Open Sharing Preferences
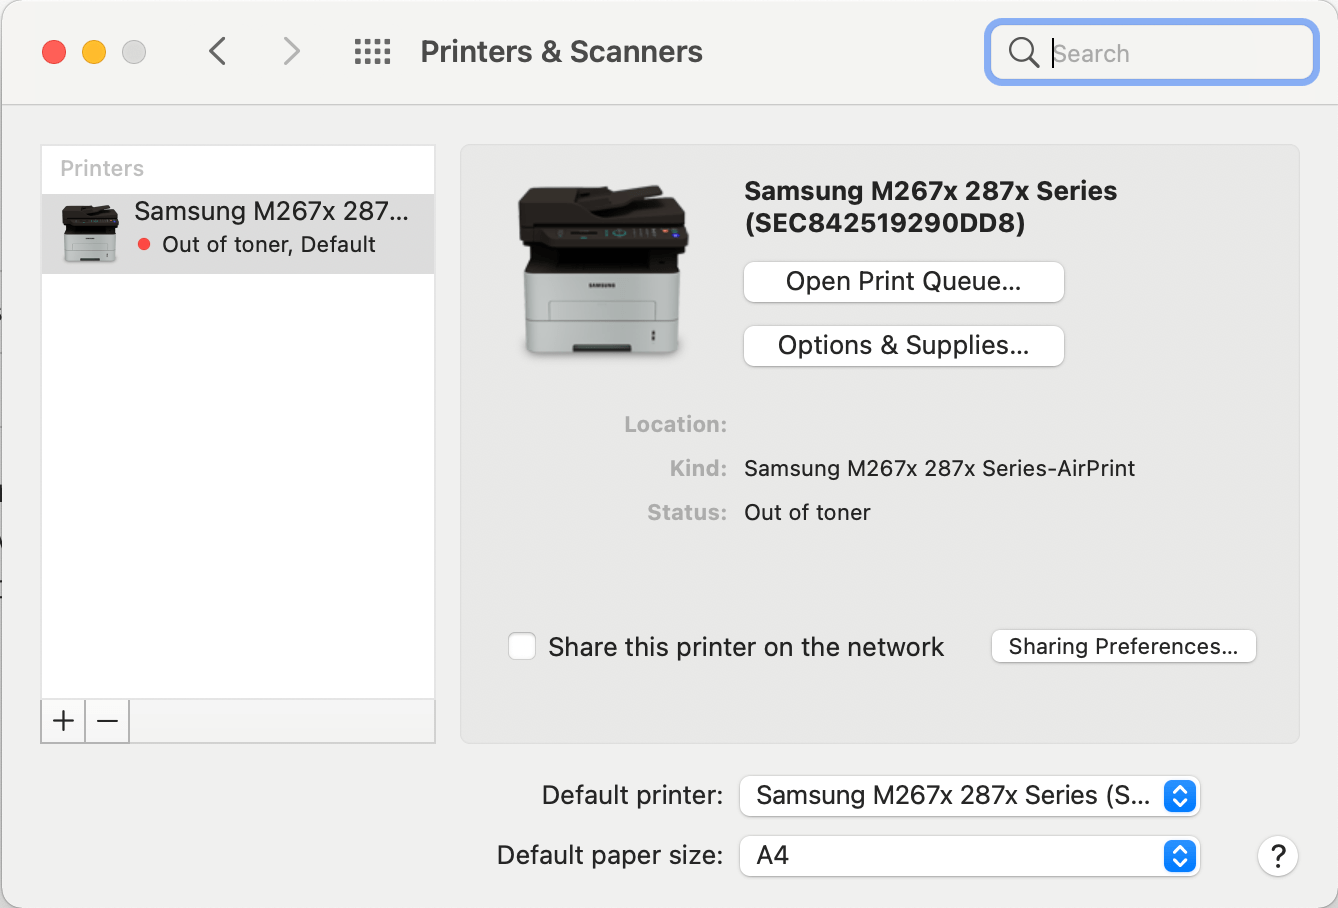This screenshot has height=908, width=1338. coord(1122,646)
